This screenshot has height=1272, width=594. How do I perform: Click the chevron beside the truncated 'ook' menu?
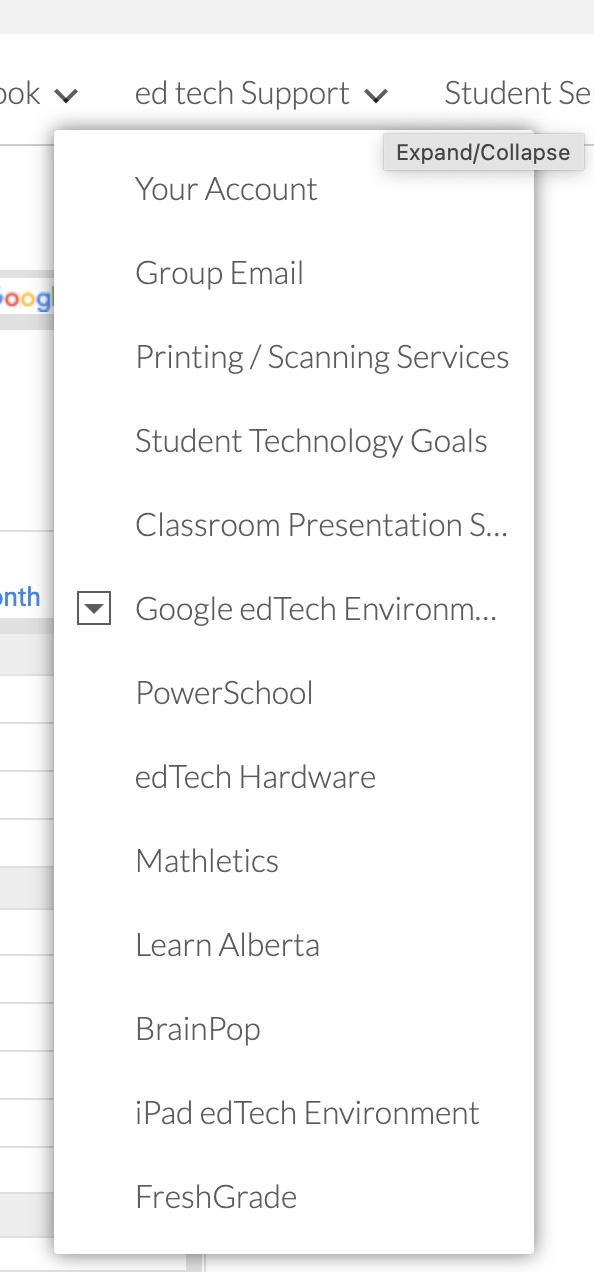(x=66, y=96)
